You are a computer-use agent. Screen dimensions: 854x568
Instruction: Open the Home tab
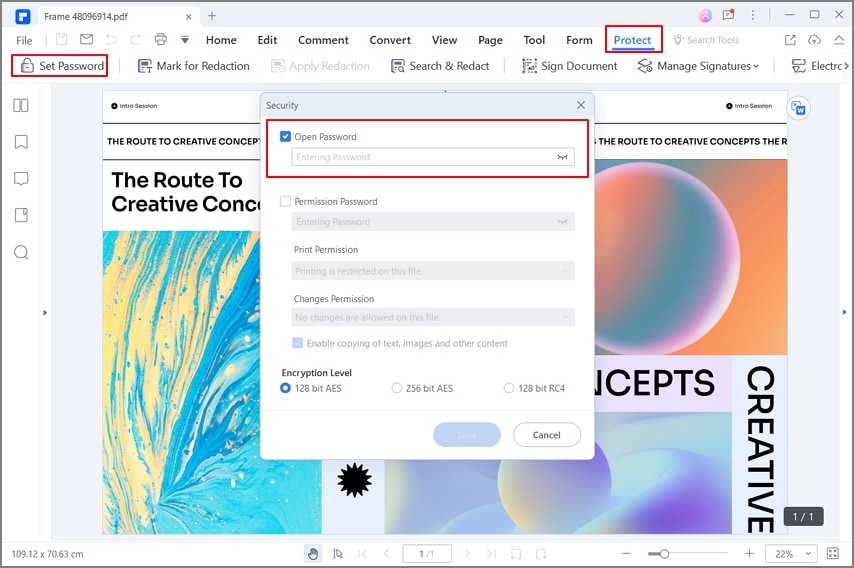point(221,40)
